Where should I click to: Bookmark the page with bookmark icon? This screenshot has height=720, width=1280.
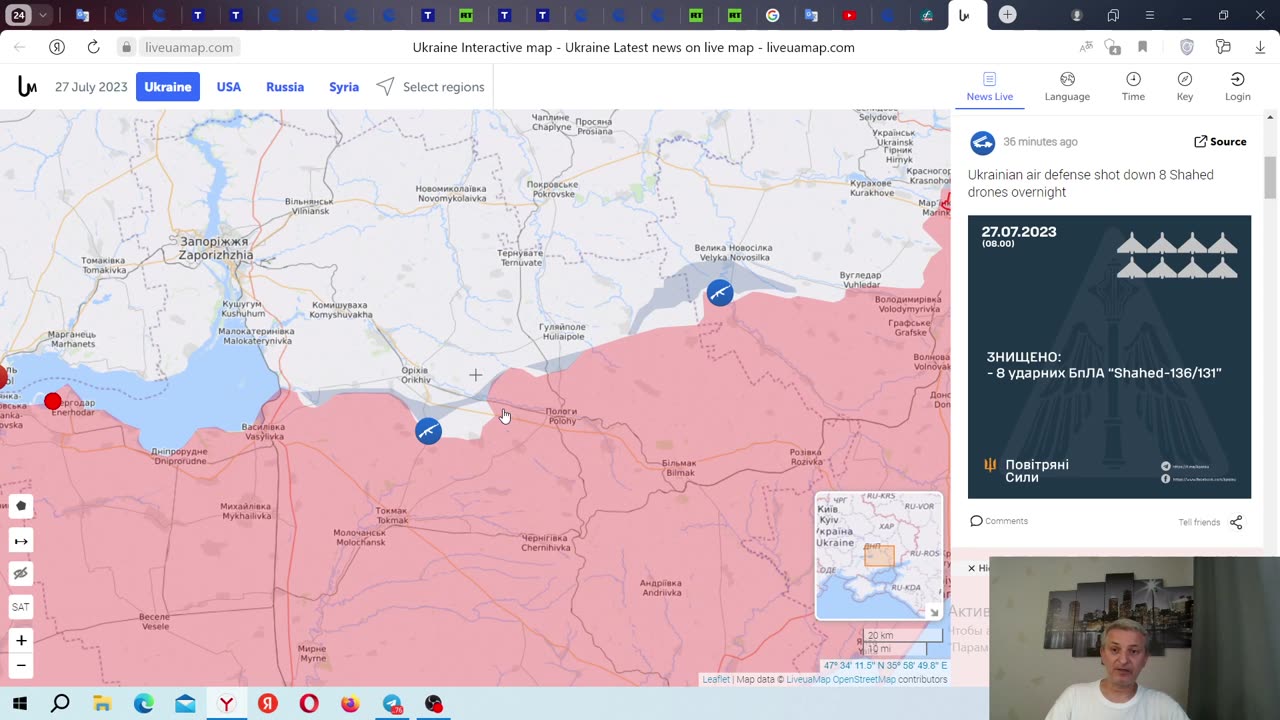coord(1143,47)
